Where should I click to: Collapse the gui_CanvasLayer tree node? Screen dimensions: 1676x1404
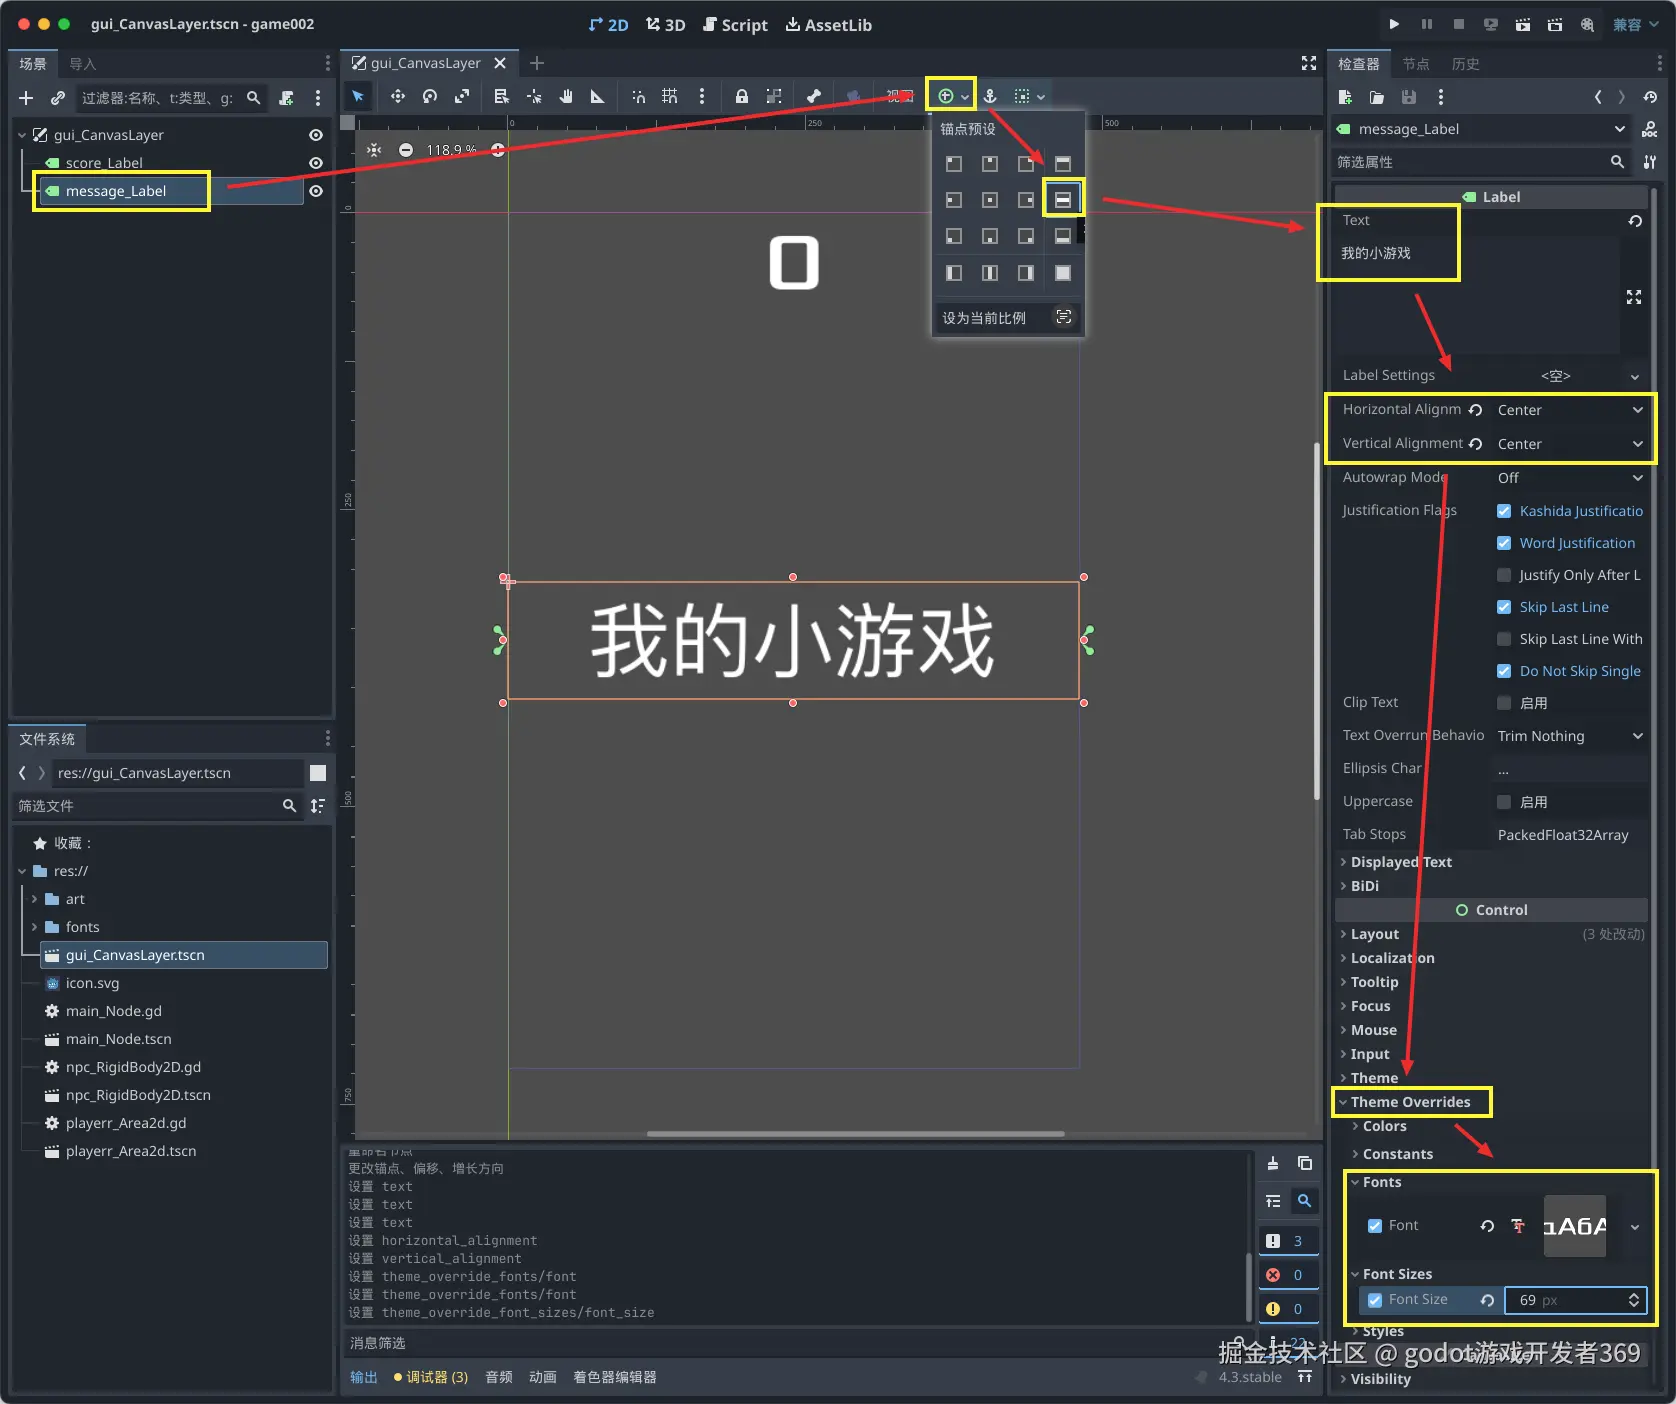tap(22, 135)
